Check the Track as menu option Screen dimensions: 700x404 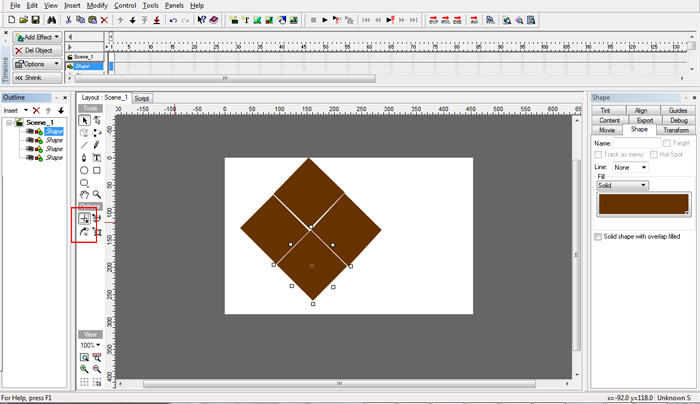597,155
